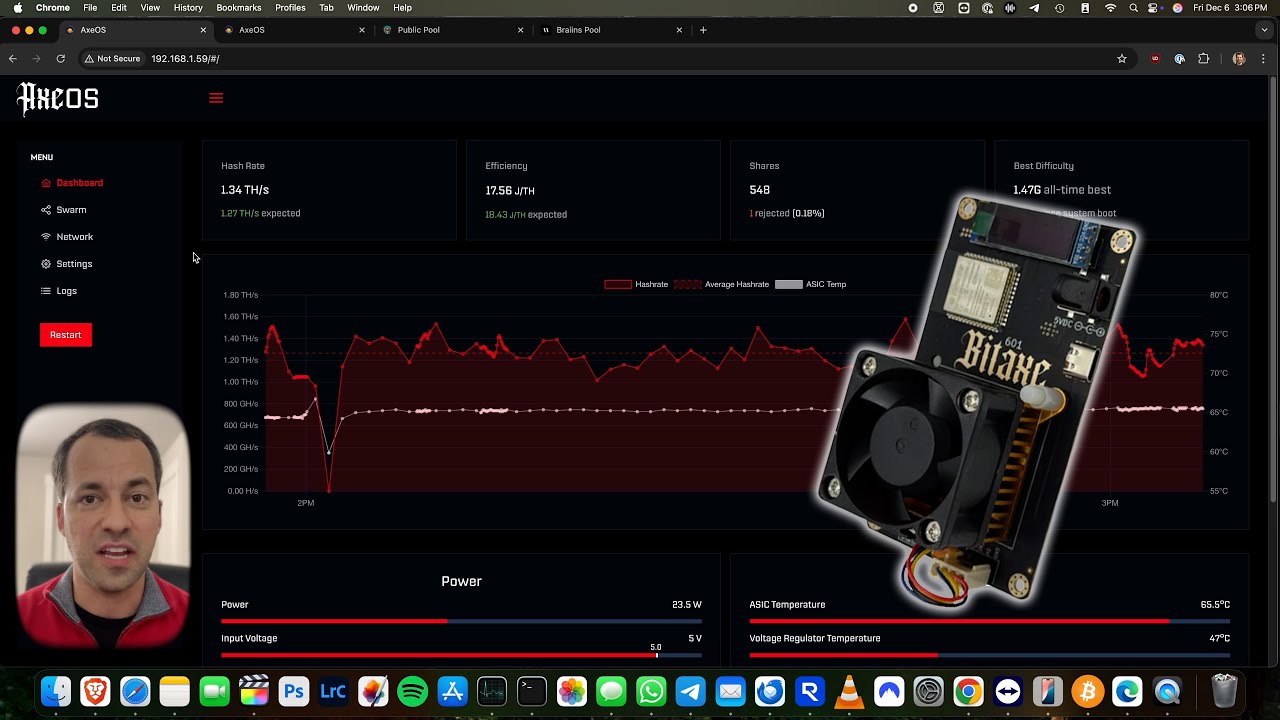
Task: Open Chrome's three-dot menu
Action: click(x=1264, y=59)
